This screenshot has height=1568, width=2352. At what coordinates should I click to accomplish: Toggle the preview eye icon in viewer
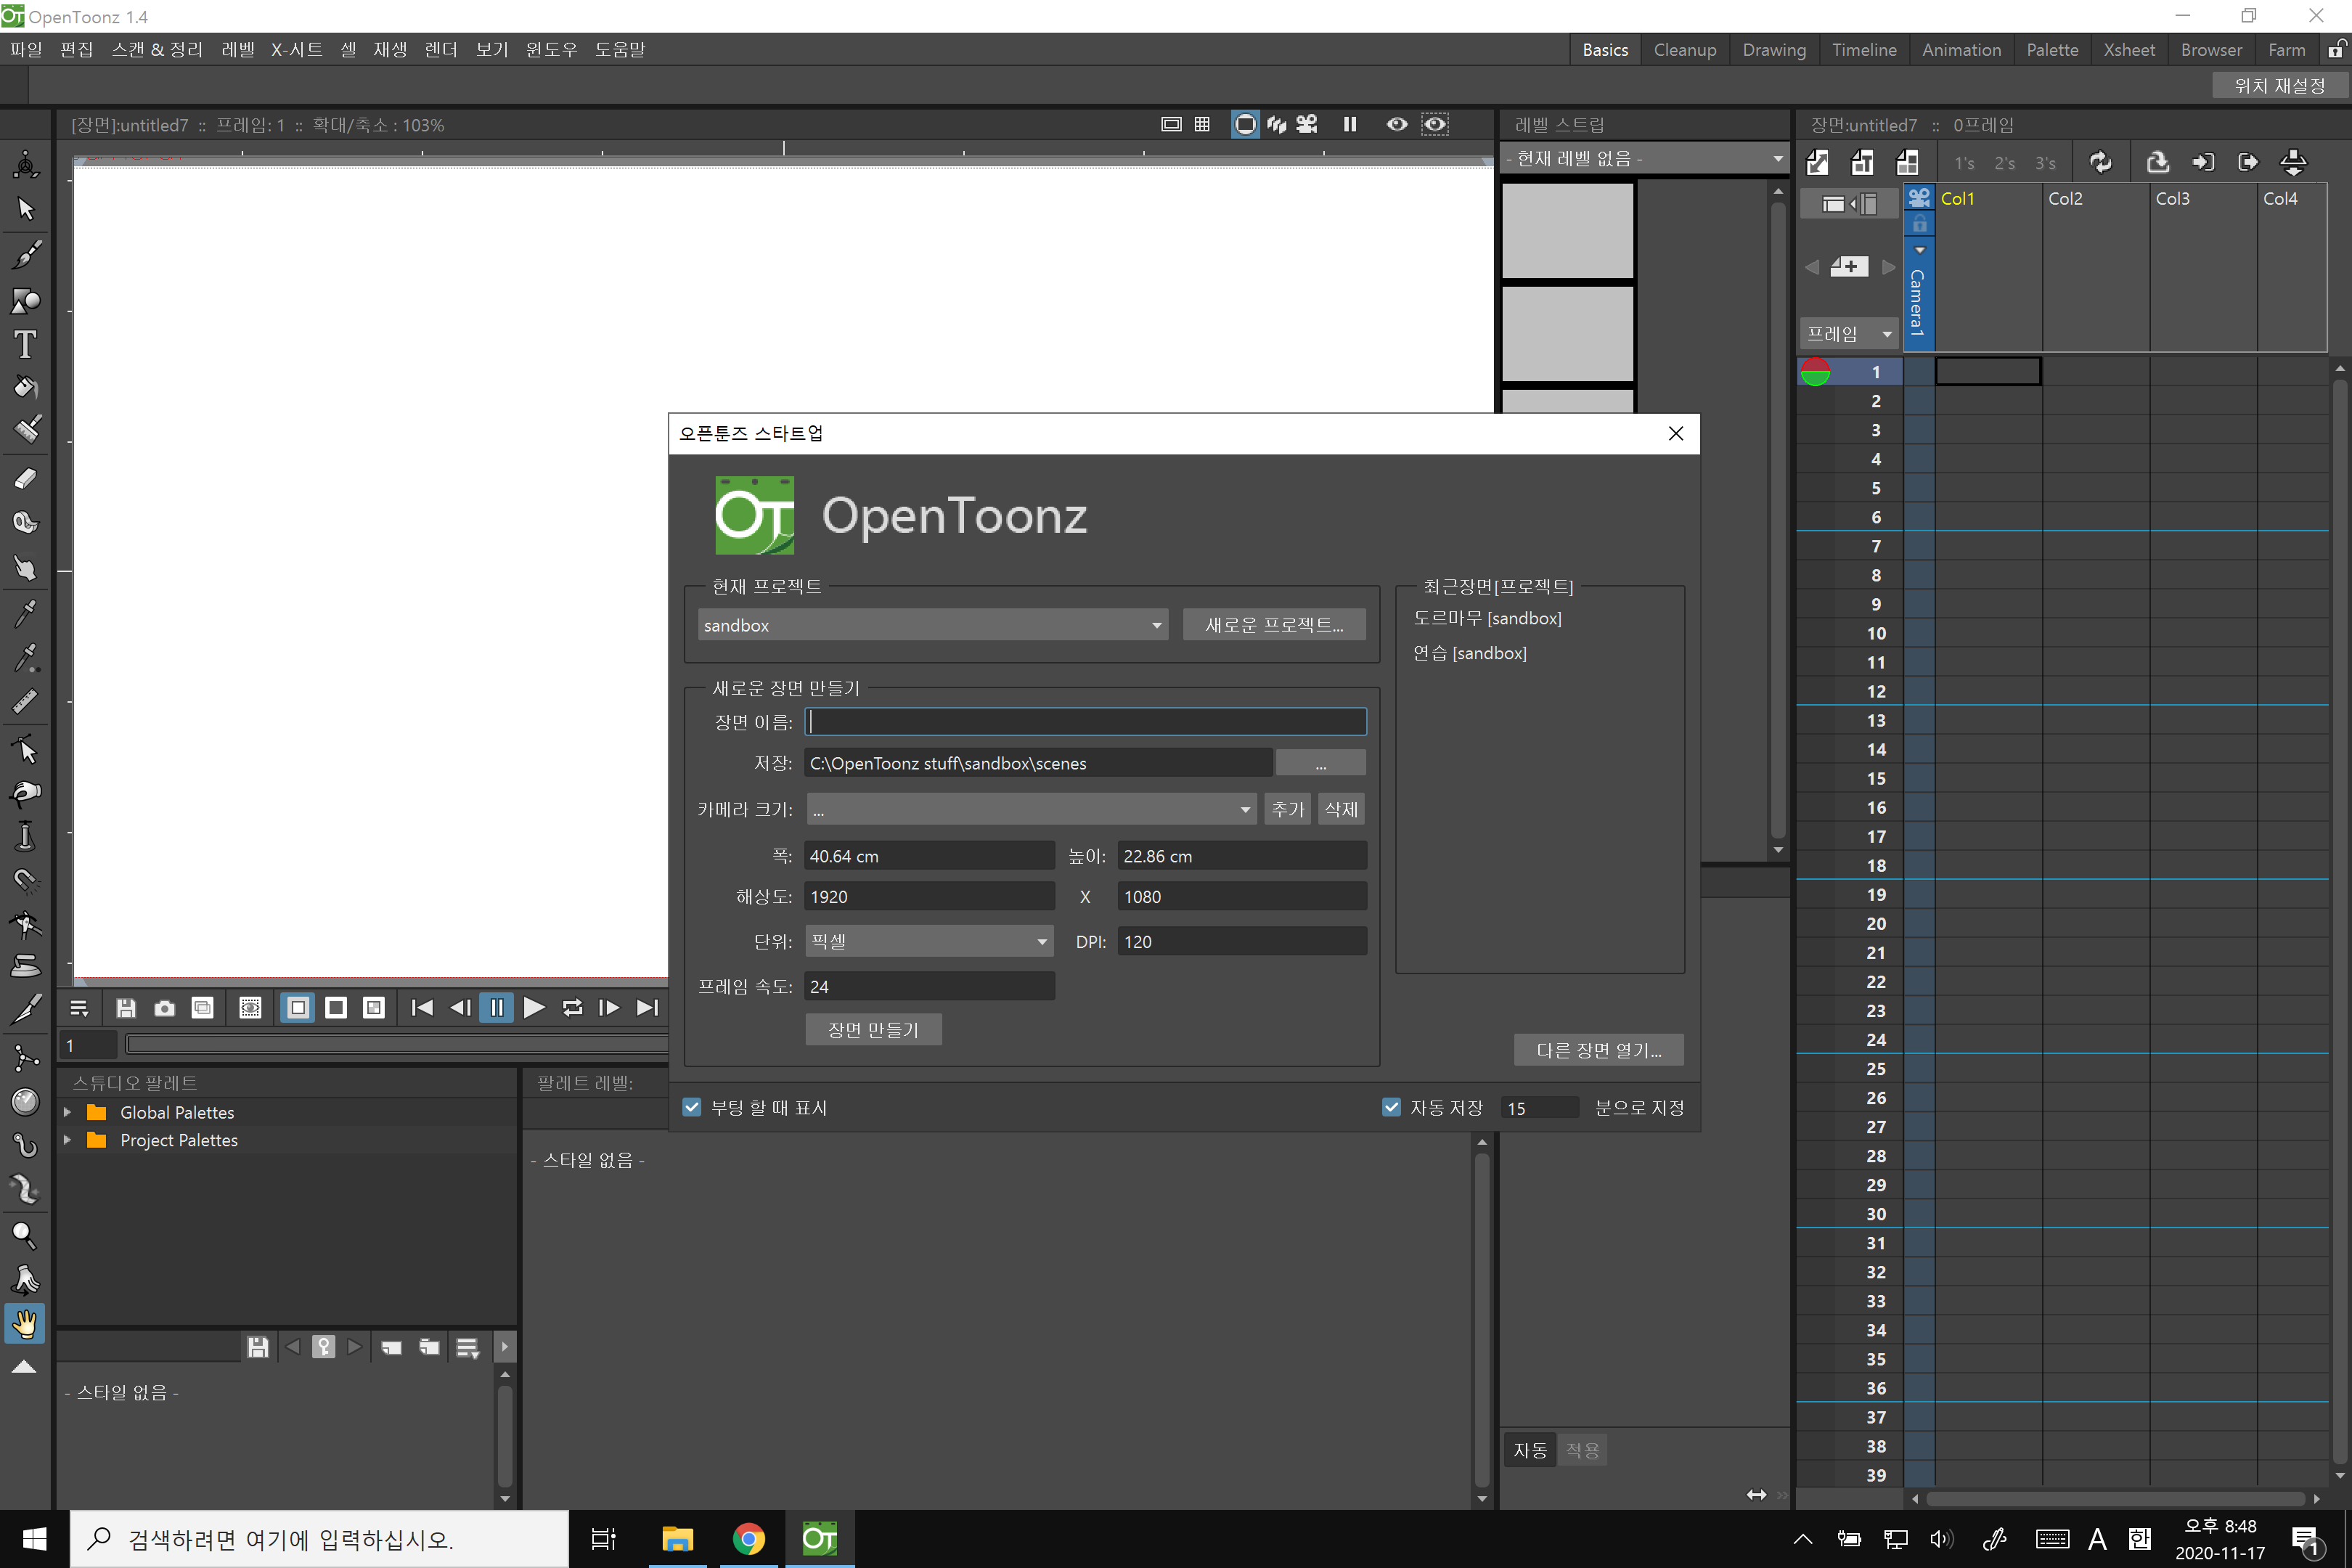pos(1396,124)
